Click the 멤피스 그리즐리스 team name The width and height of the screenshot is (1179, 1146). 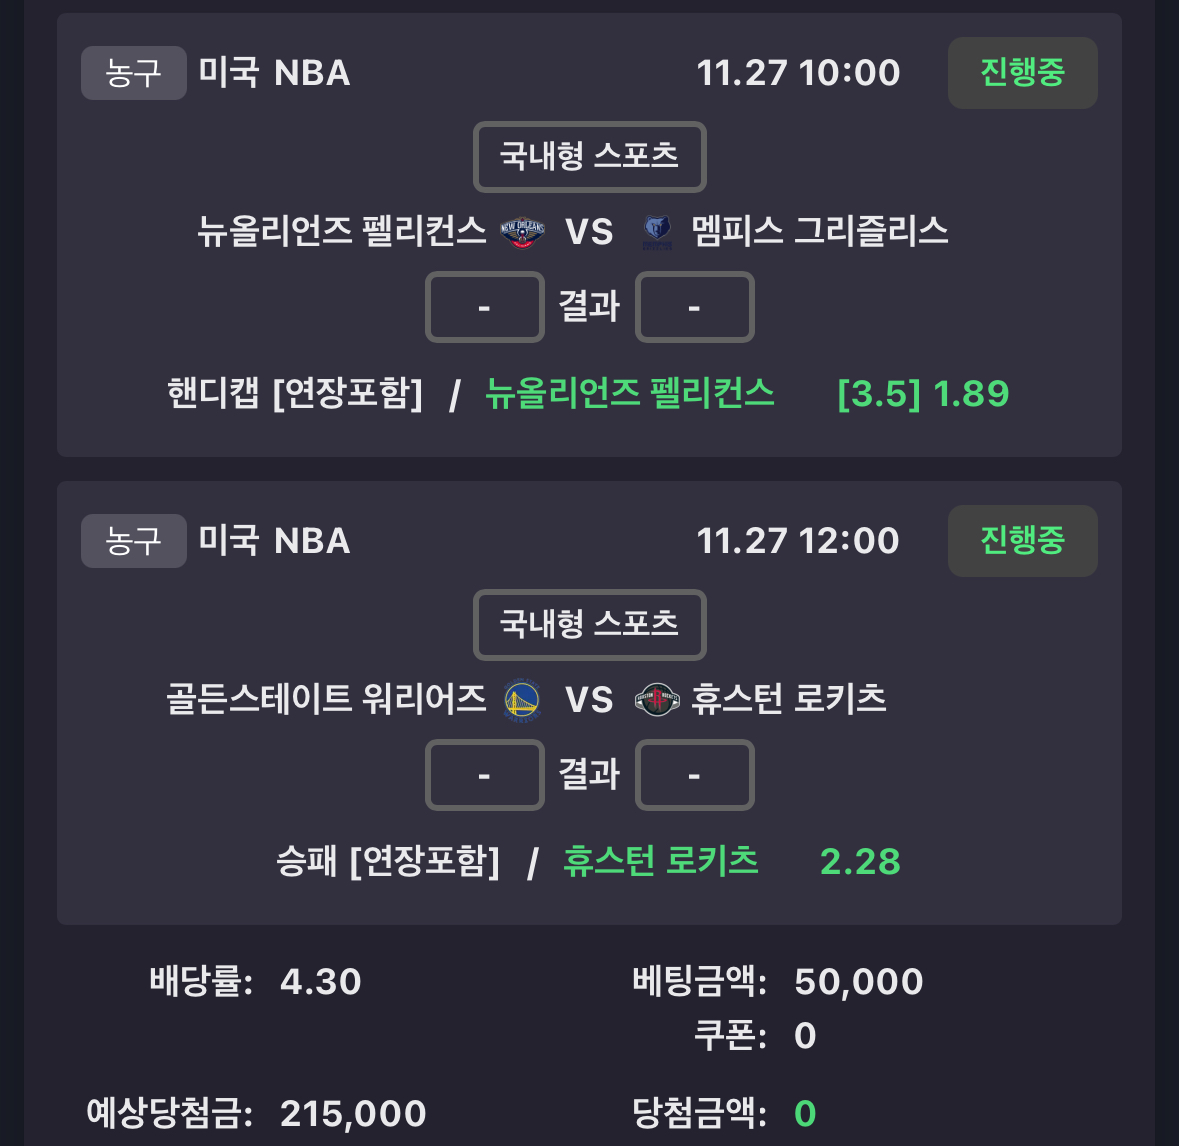pos(820,232)
